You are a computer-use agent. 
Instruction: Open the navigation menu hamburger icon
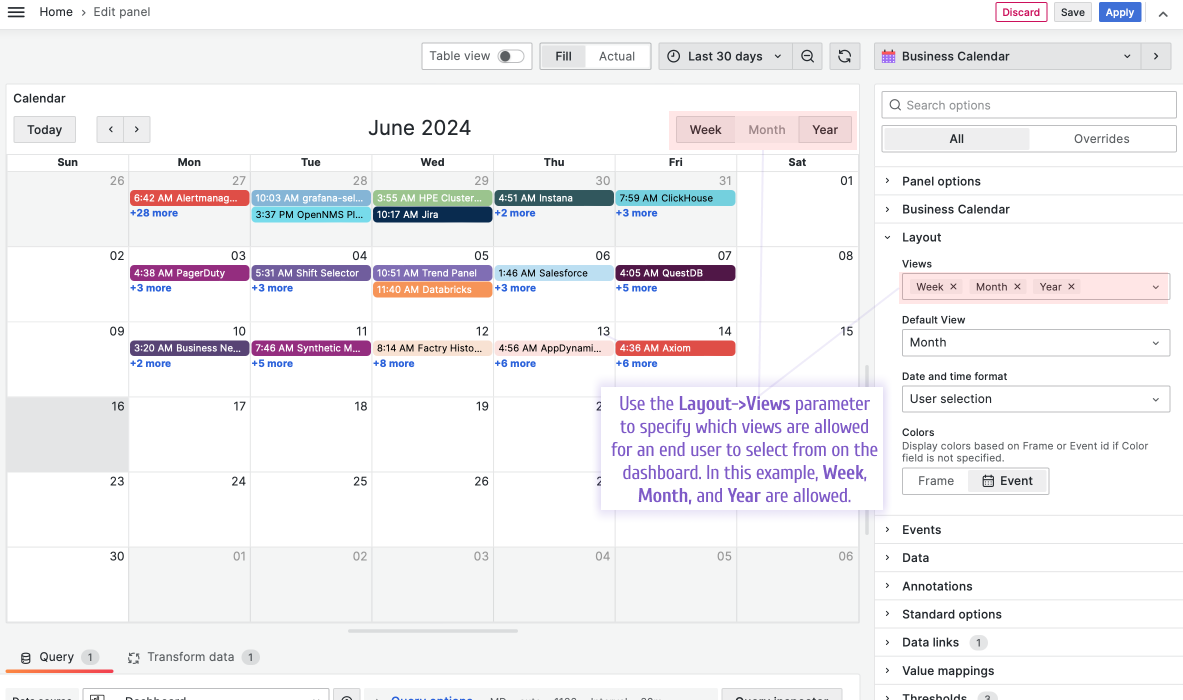(15, 12)
